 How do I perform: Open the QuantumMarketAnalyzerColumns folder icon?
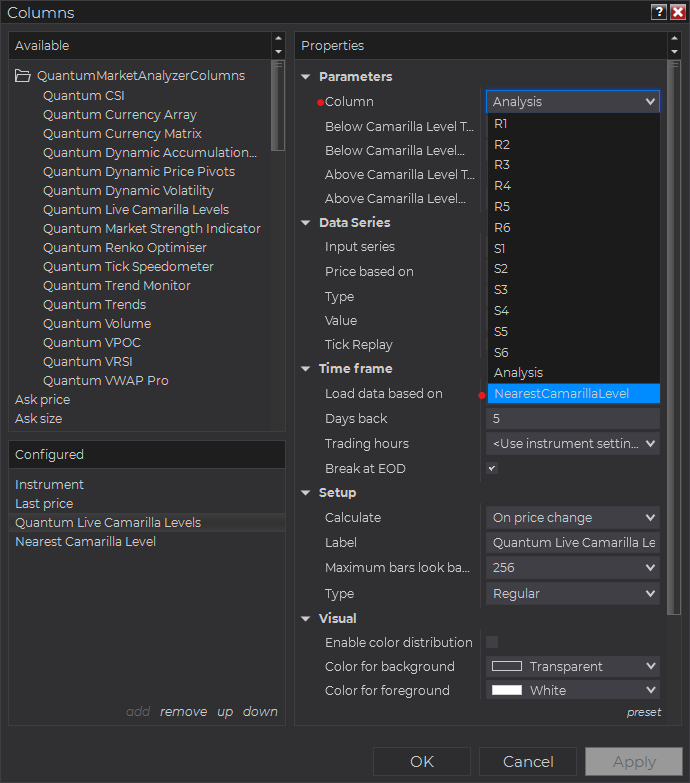point(22,76)
